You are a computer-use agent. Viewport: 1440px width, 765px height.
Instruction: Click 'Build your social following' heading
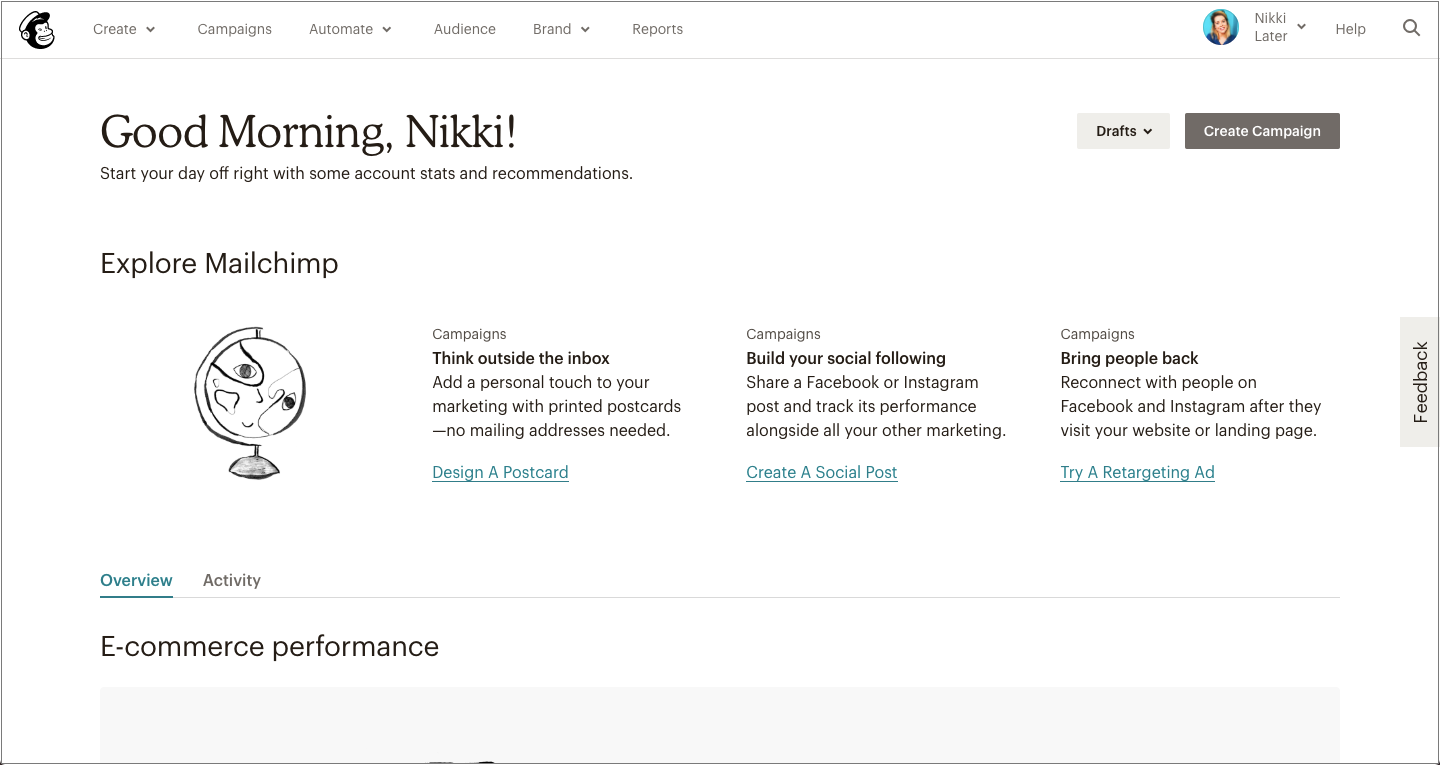(x=846, y=358)
